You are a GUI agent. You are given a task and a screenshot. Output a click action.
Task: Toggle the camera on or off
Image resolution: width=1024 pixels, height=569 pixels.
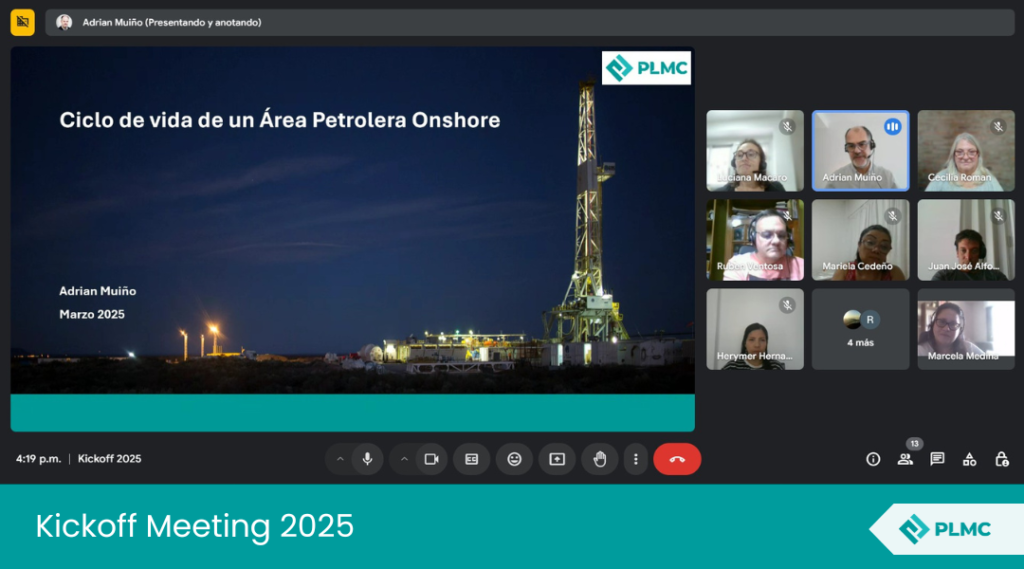point(431,459)
